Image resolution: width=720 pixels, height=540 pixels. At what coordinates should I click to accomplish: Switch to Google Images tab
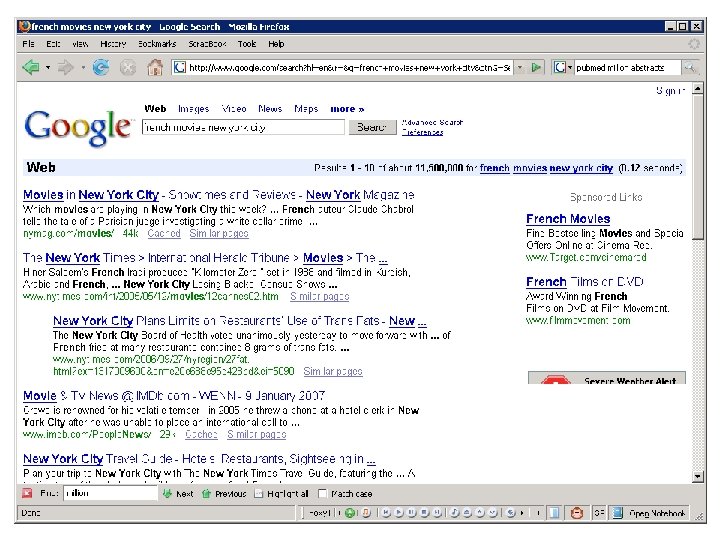(x=193, y=109)
